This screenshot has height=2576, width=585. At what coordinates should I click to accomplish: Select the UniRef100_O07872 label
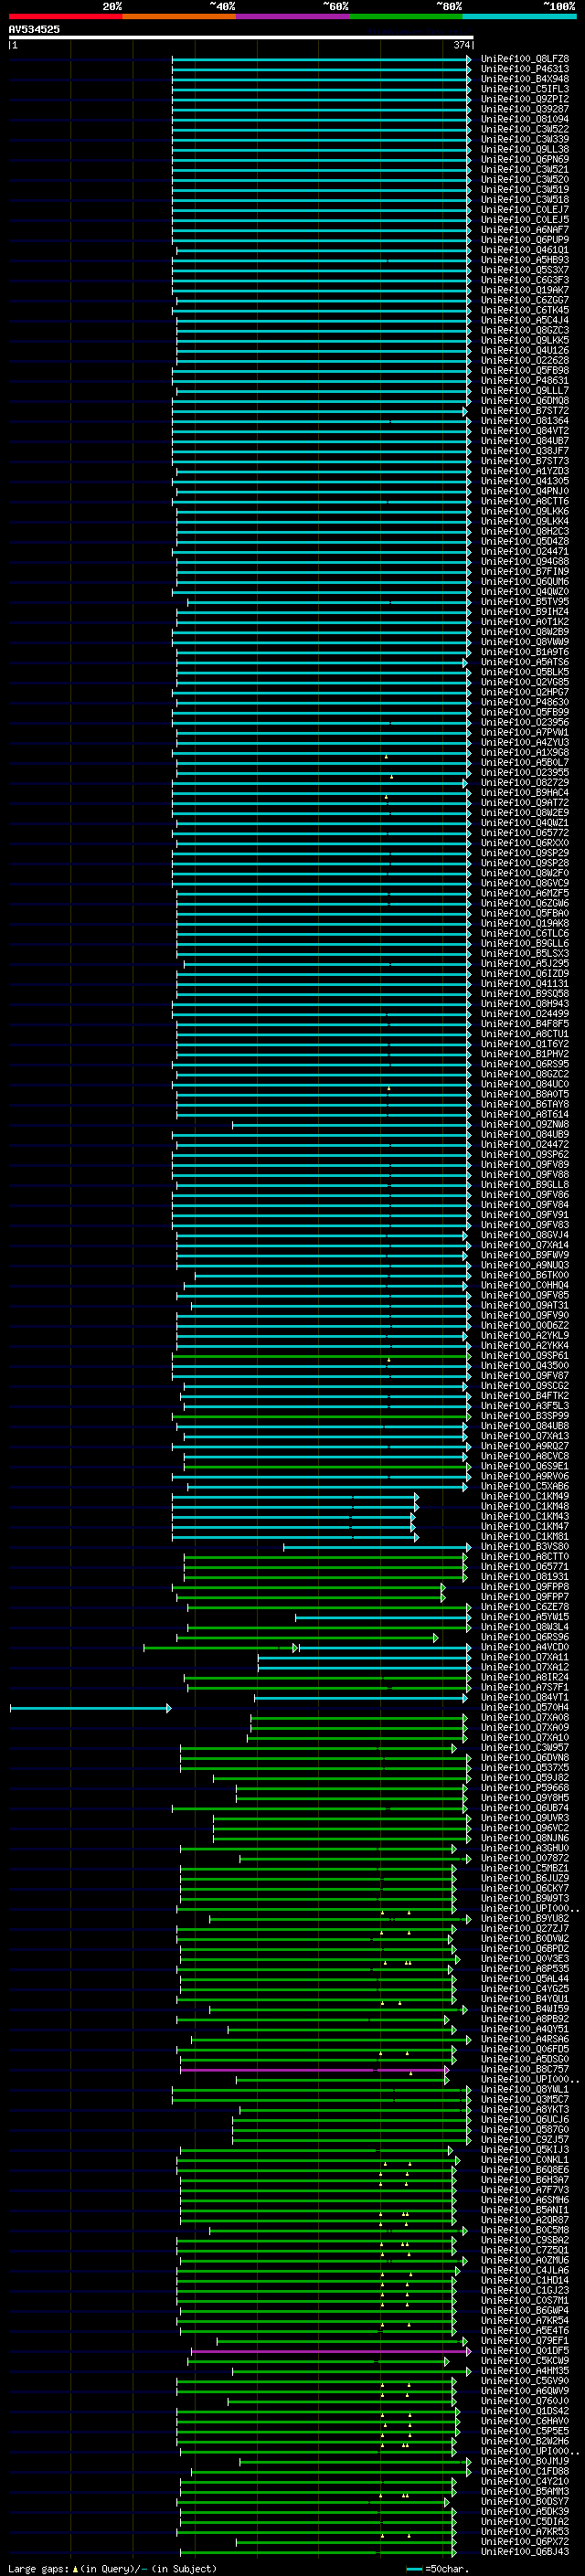point(525,1858)
